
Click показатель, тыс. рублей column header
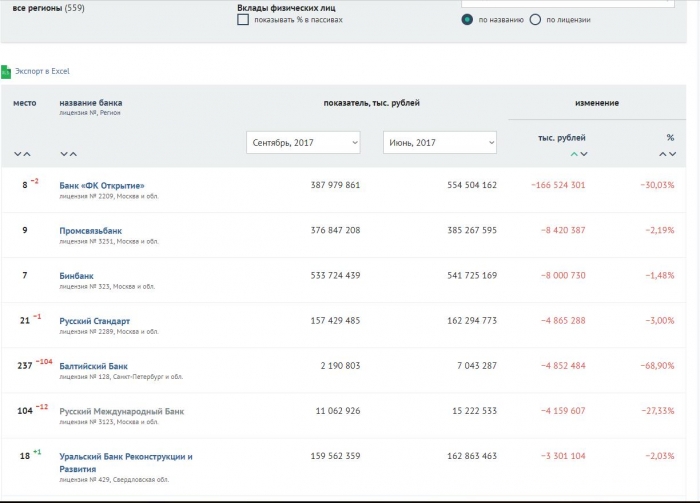(x=371, y=103)
